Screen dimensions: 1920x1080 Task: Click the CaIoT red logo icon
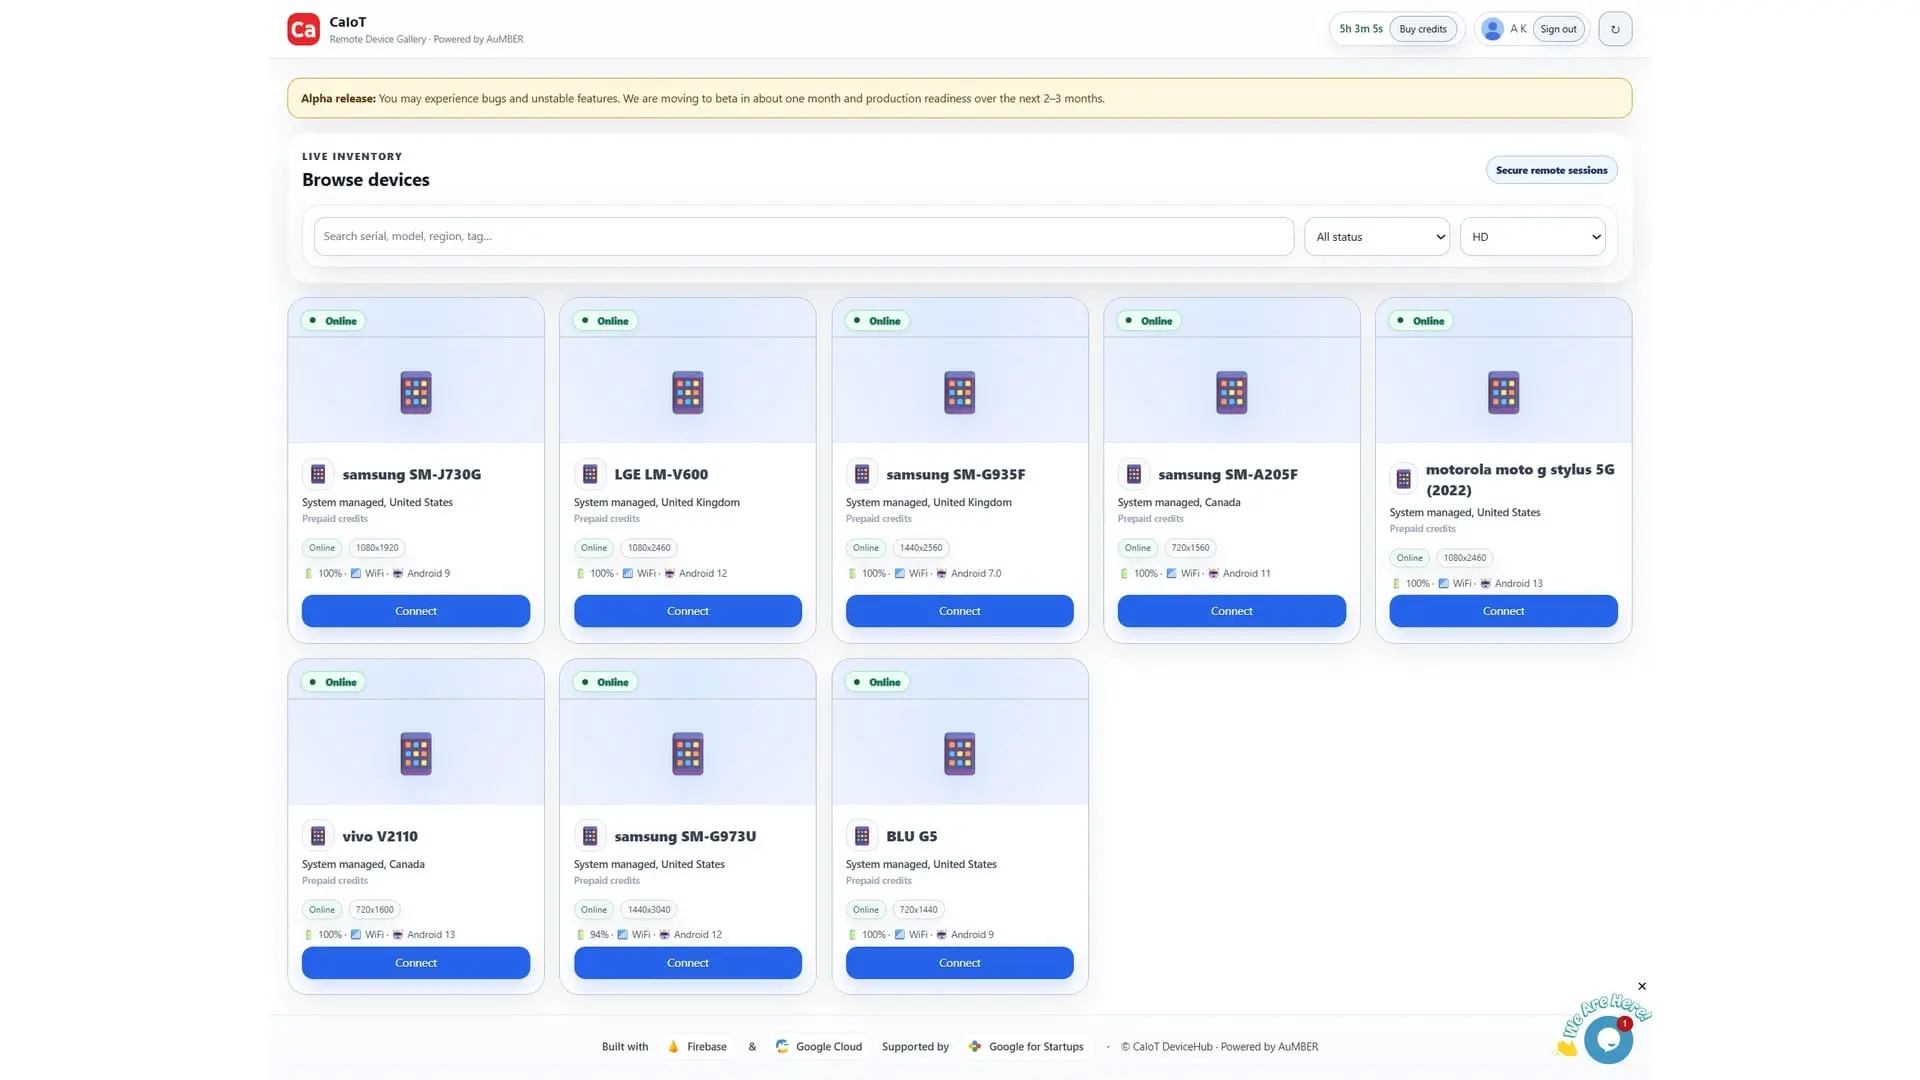303,29
